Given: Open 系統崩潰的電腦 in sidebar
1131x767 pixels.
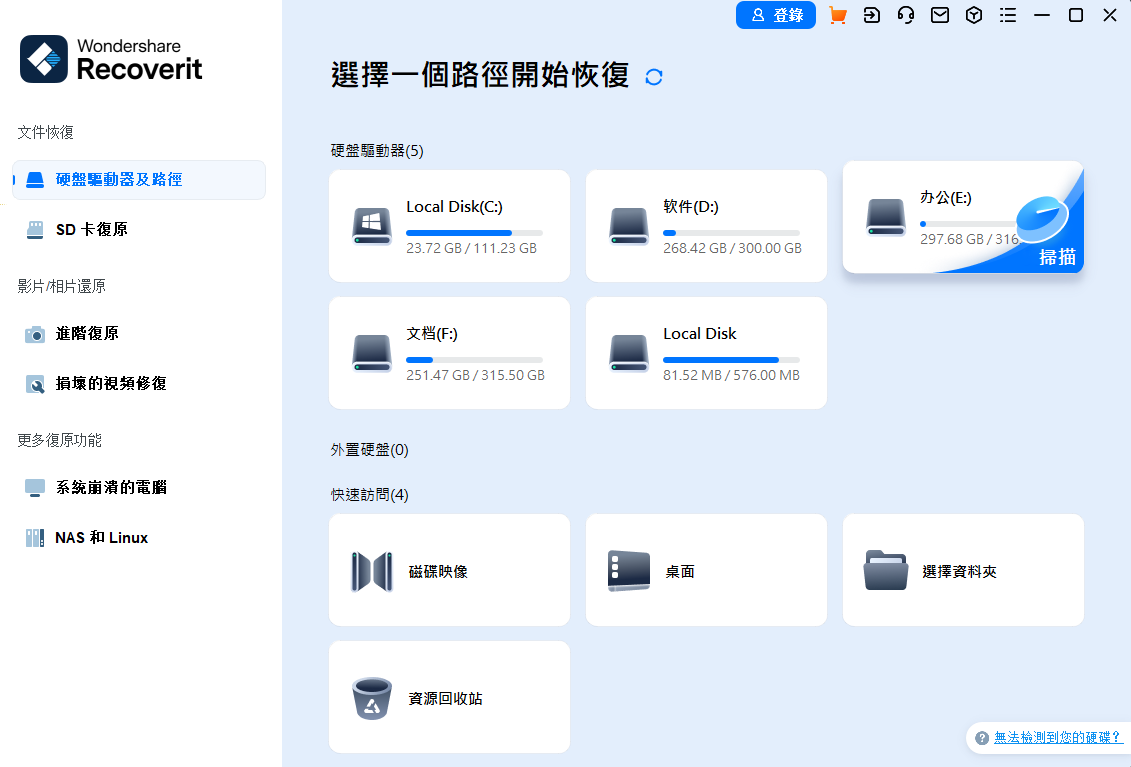Looking at the screenshot, I should pyautogui.click(x=139, y=488).
